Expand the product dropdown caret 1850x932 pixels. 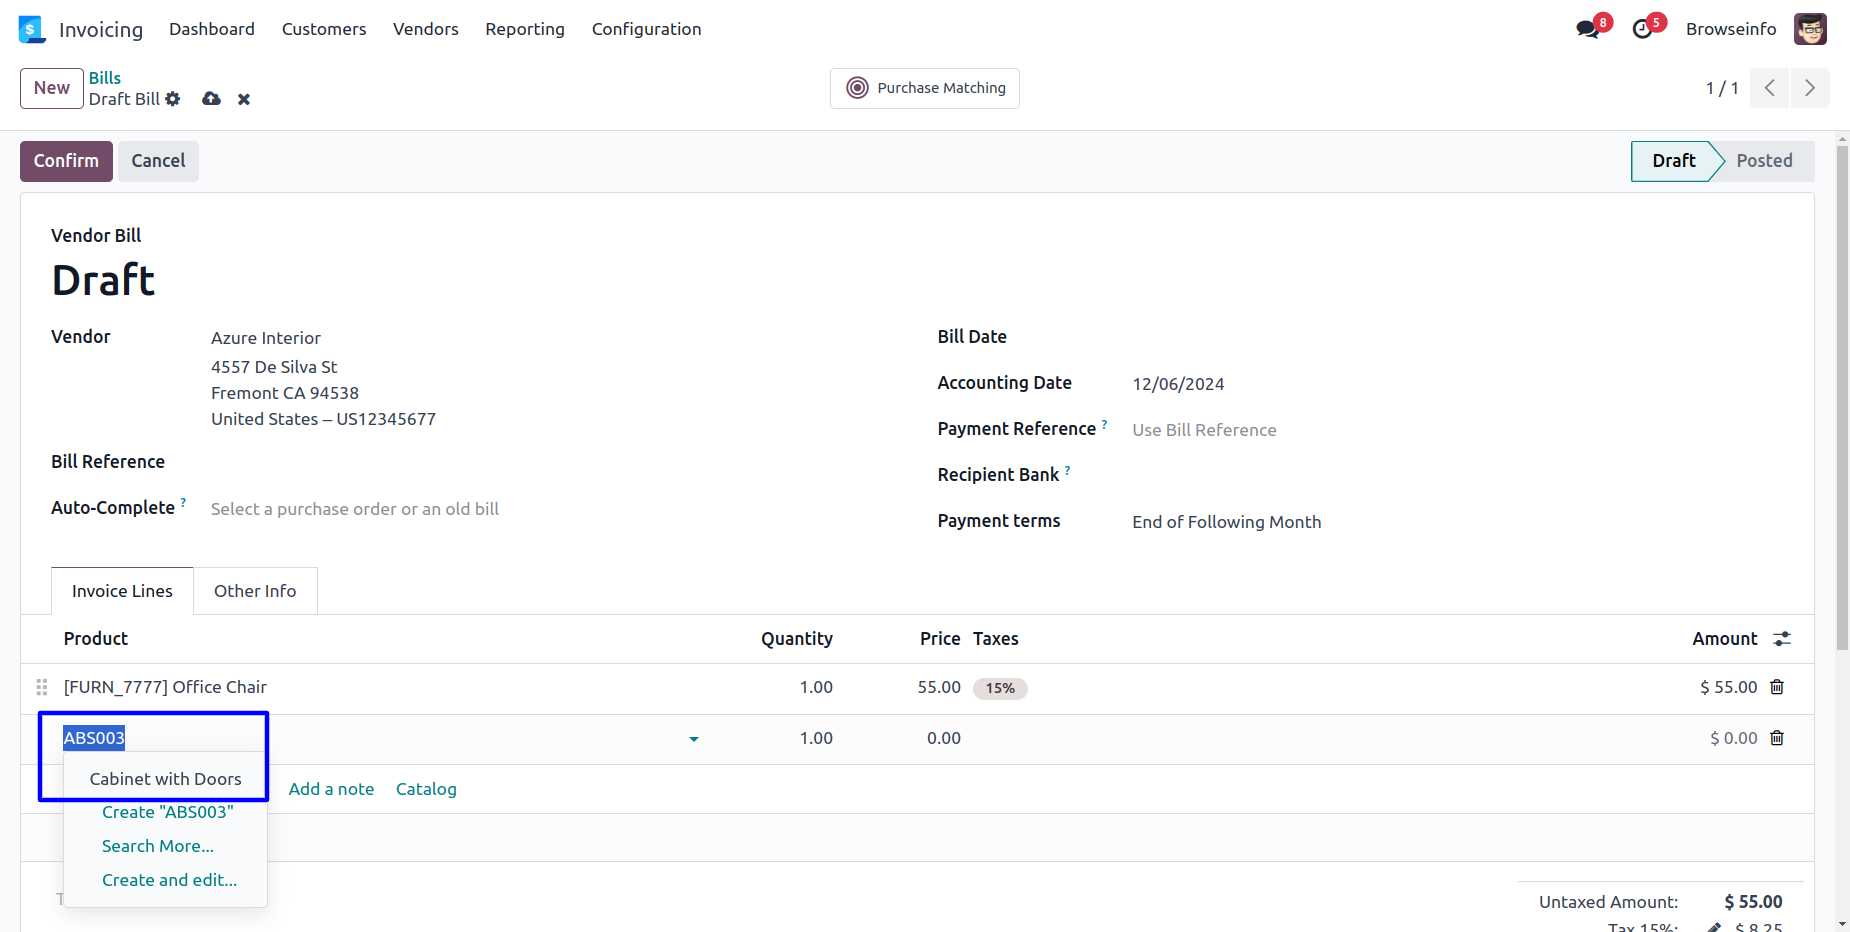click(x=694, y=739)
